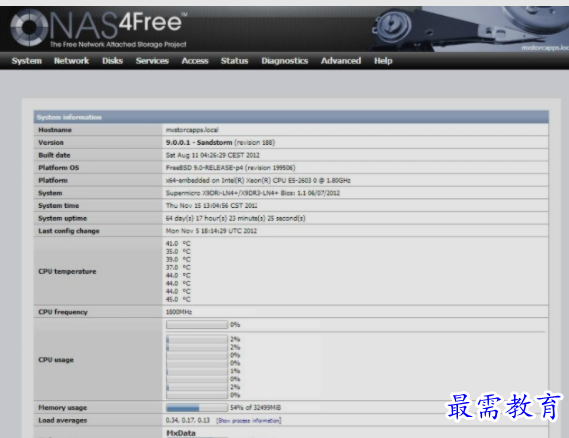The height and width of the screenshot is (438, 569).
Task: Click the MxData label
Action: point(181,433)
